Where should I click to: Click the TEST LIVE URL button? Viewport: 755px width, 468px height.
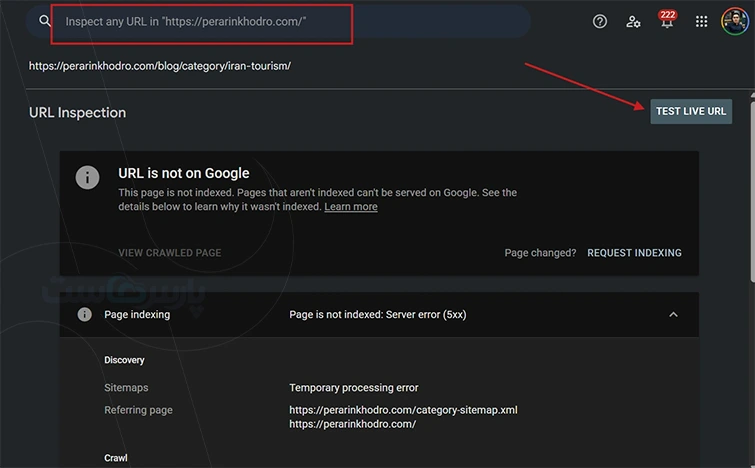tap(691, 111)
